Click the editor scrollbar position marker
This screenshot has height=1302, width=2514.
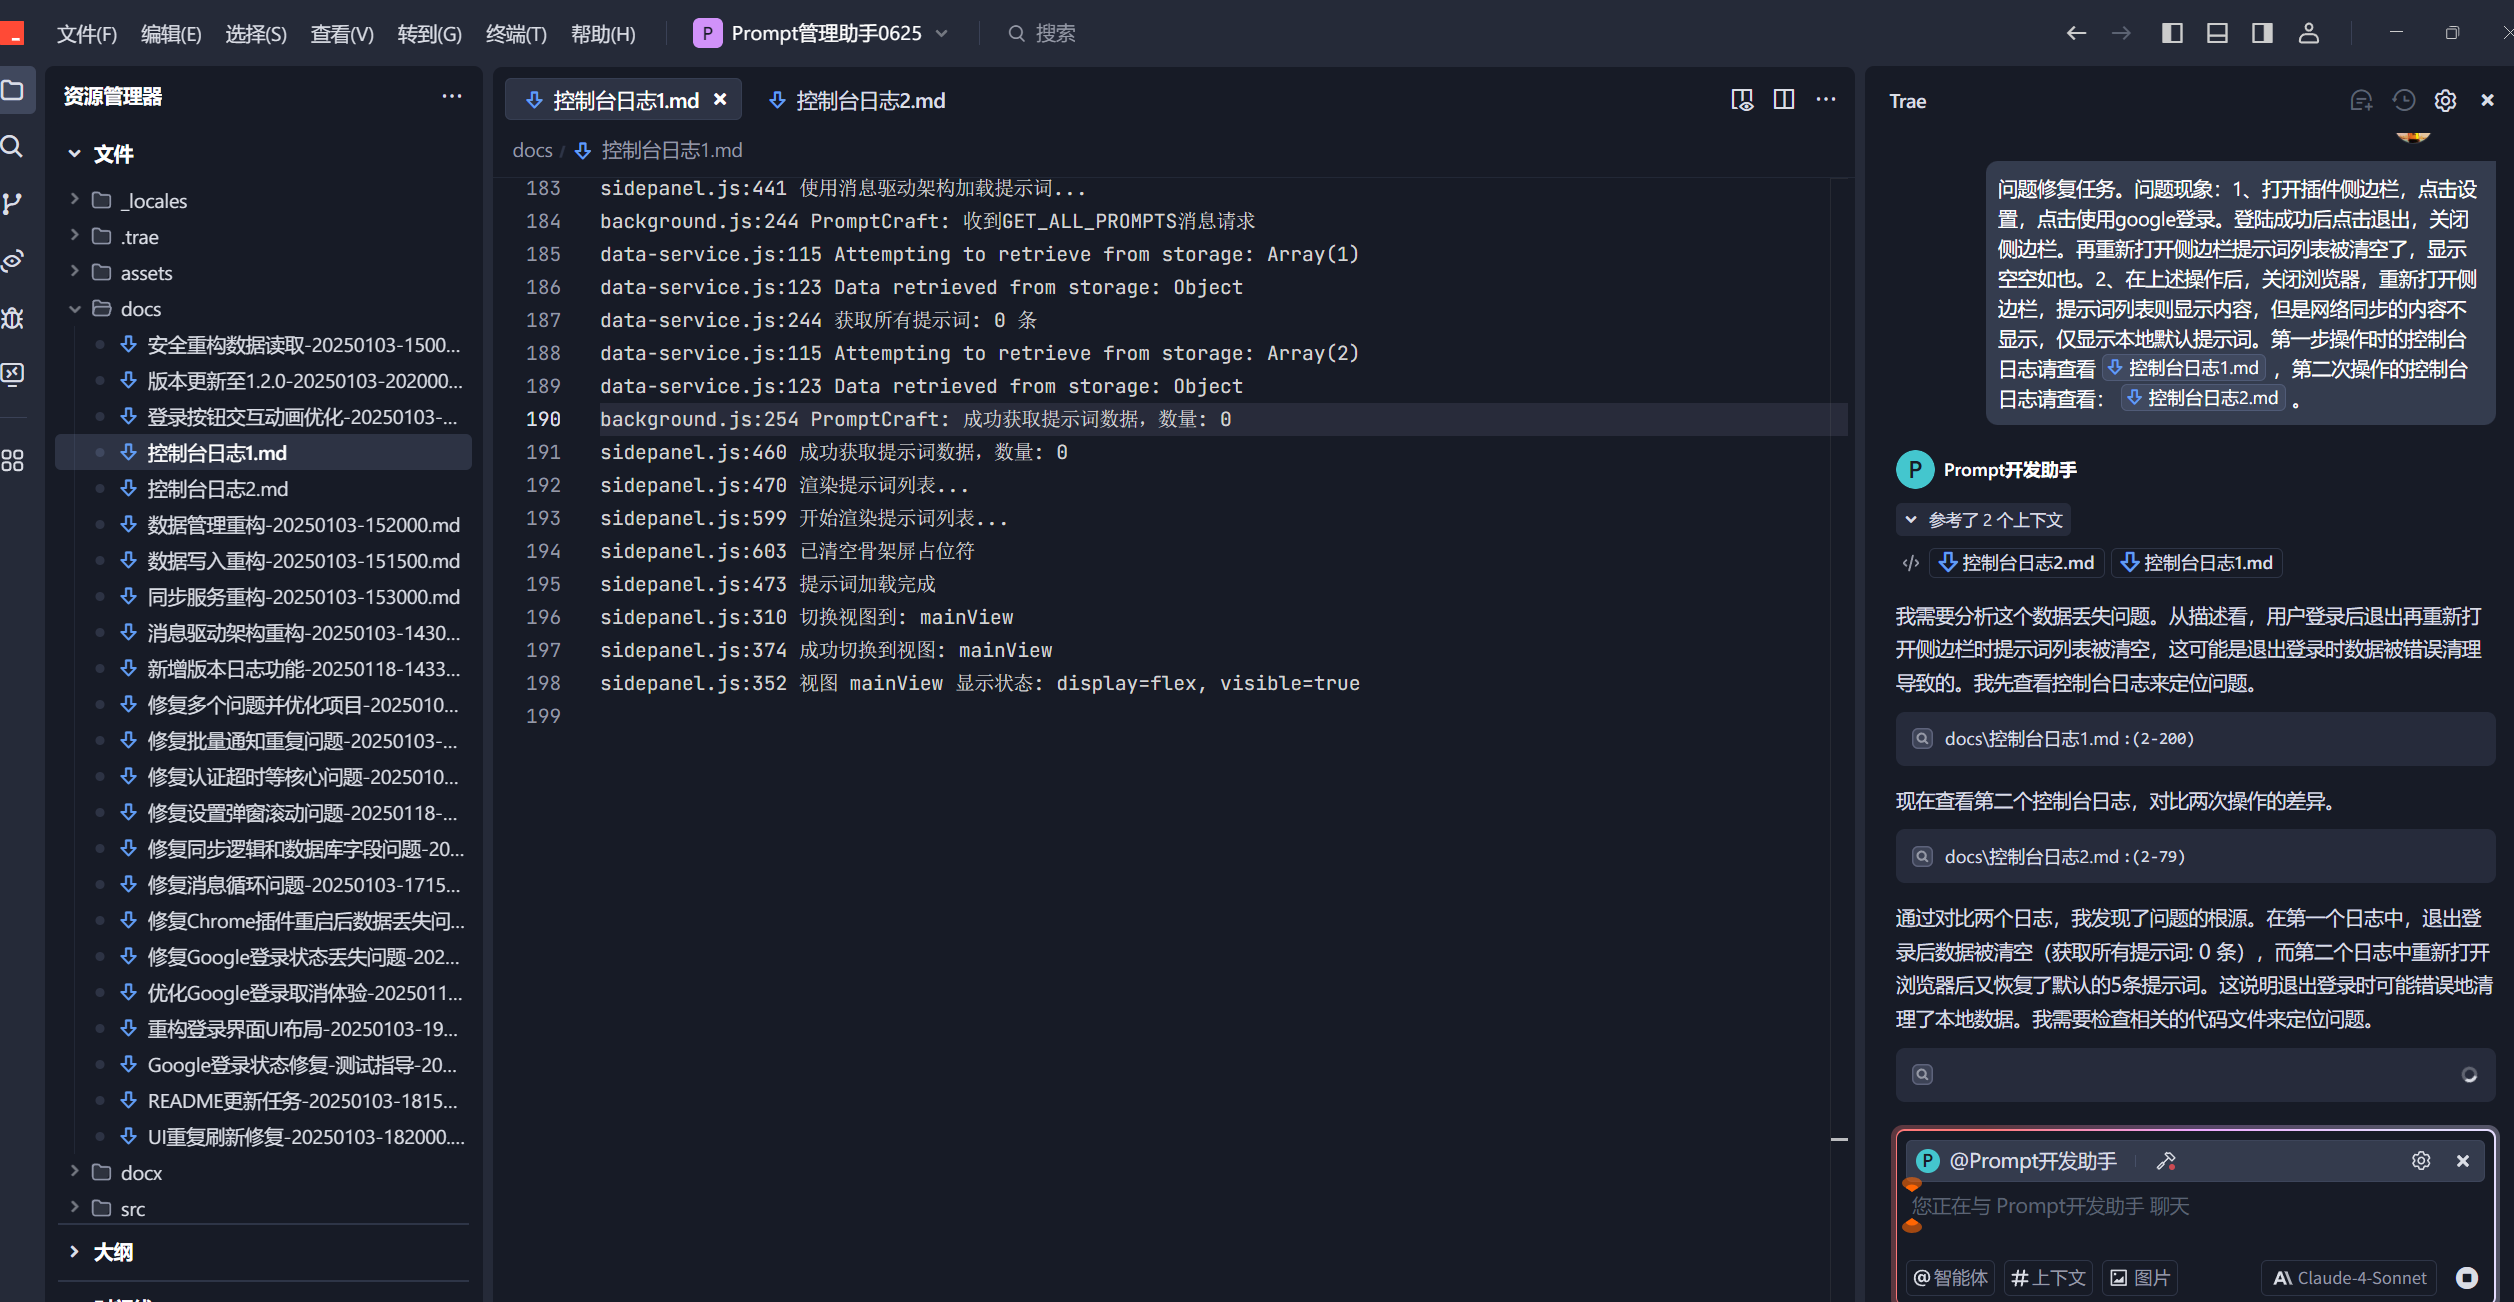[x=1839, y=1139]
